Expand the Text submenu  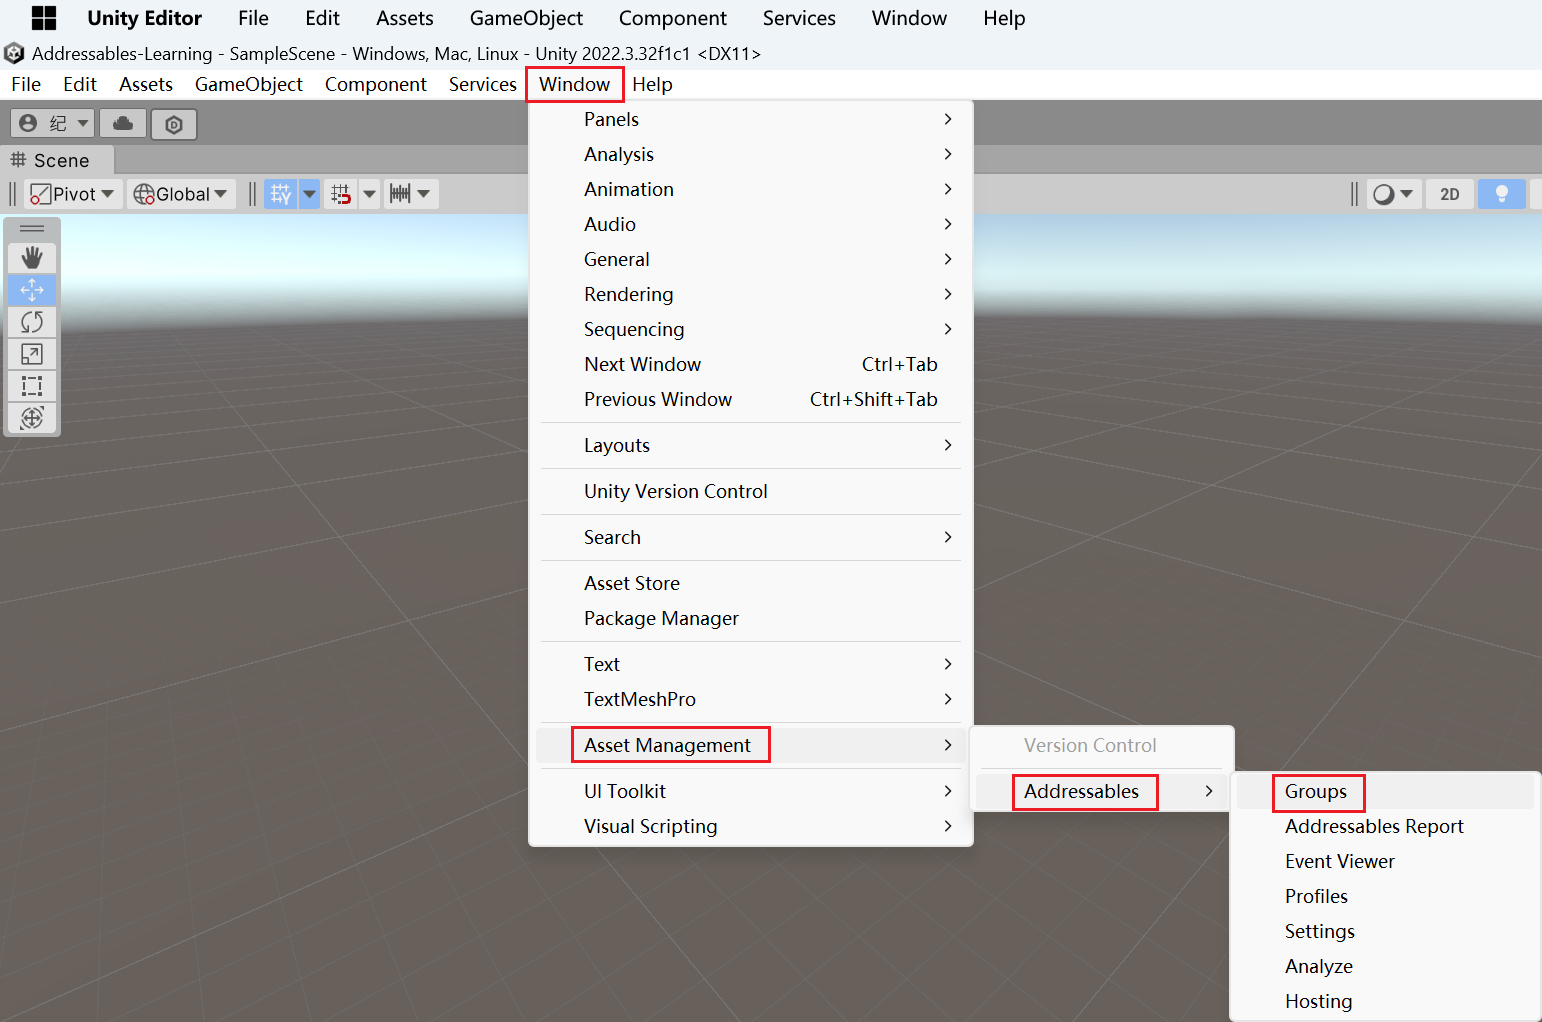[750, 664]
